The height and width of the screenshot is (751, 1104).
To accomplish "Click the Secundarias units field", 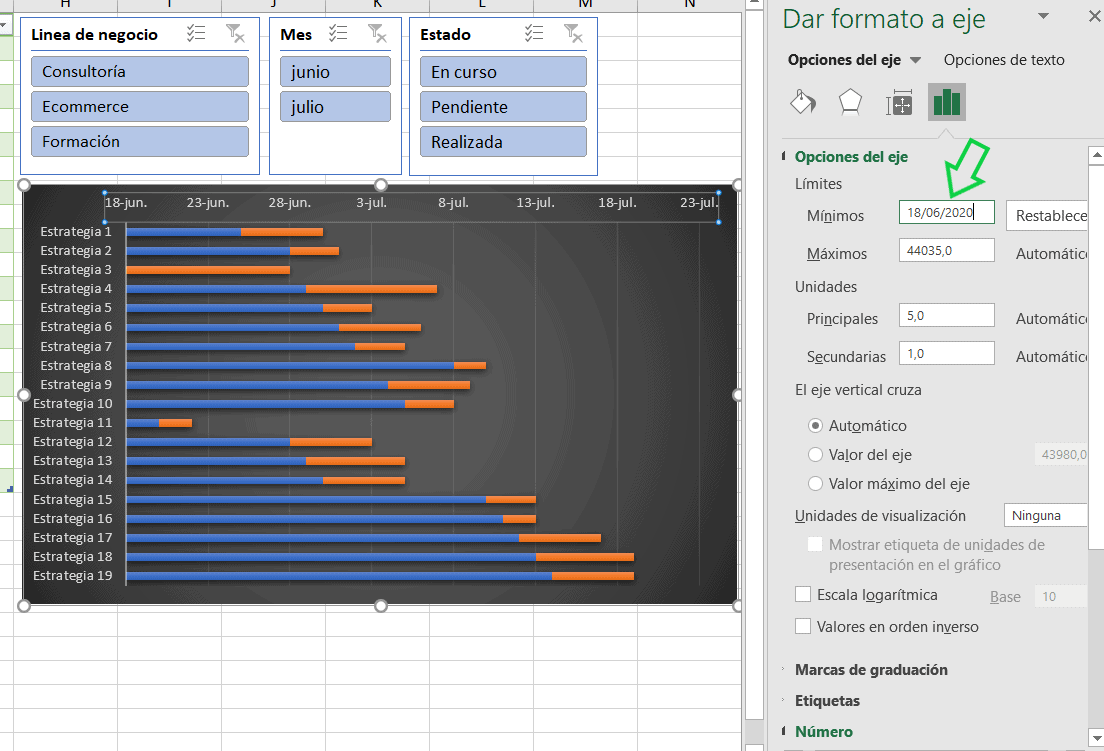I will (946, 353).
